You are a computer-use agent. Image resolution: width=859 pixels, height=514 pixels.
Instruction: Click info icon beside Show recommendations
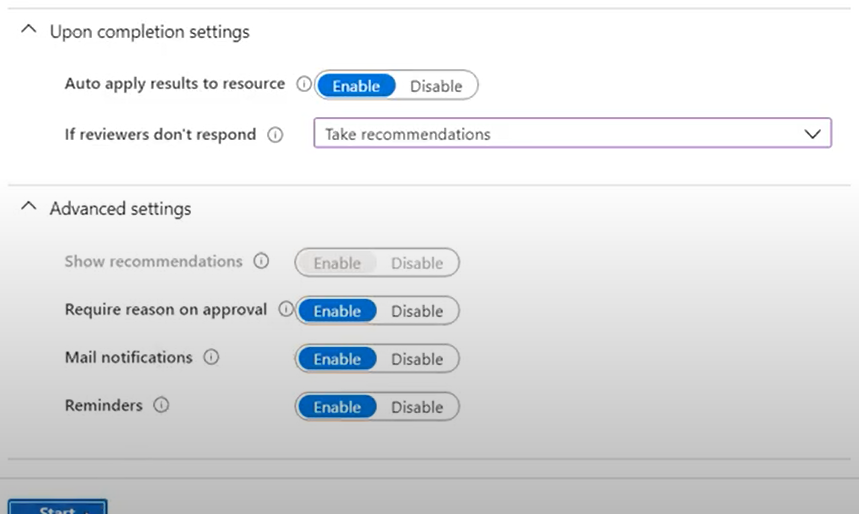(261, 261)
